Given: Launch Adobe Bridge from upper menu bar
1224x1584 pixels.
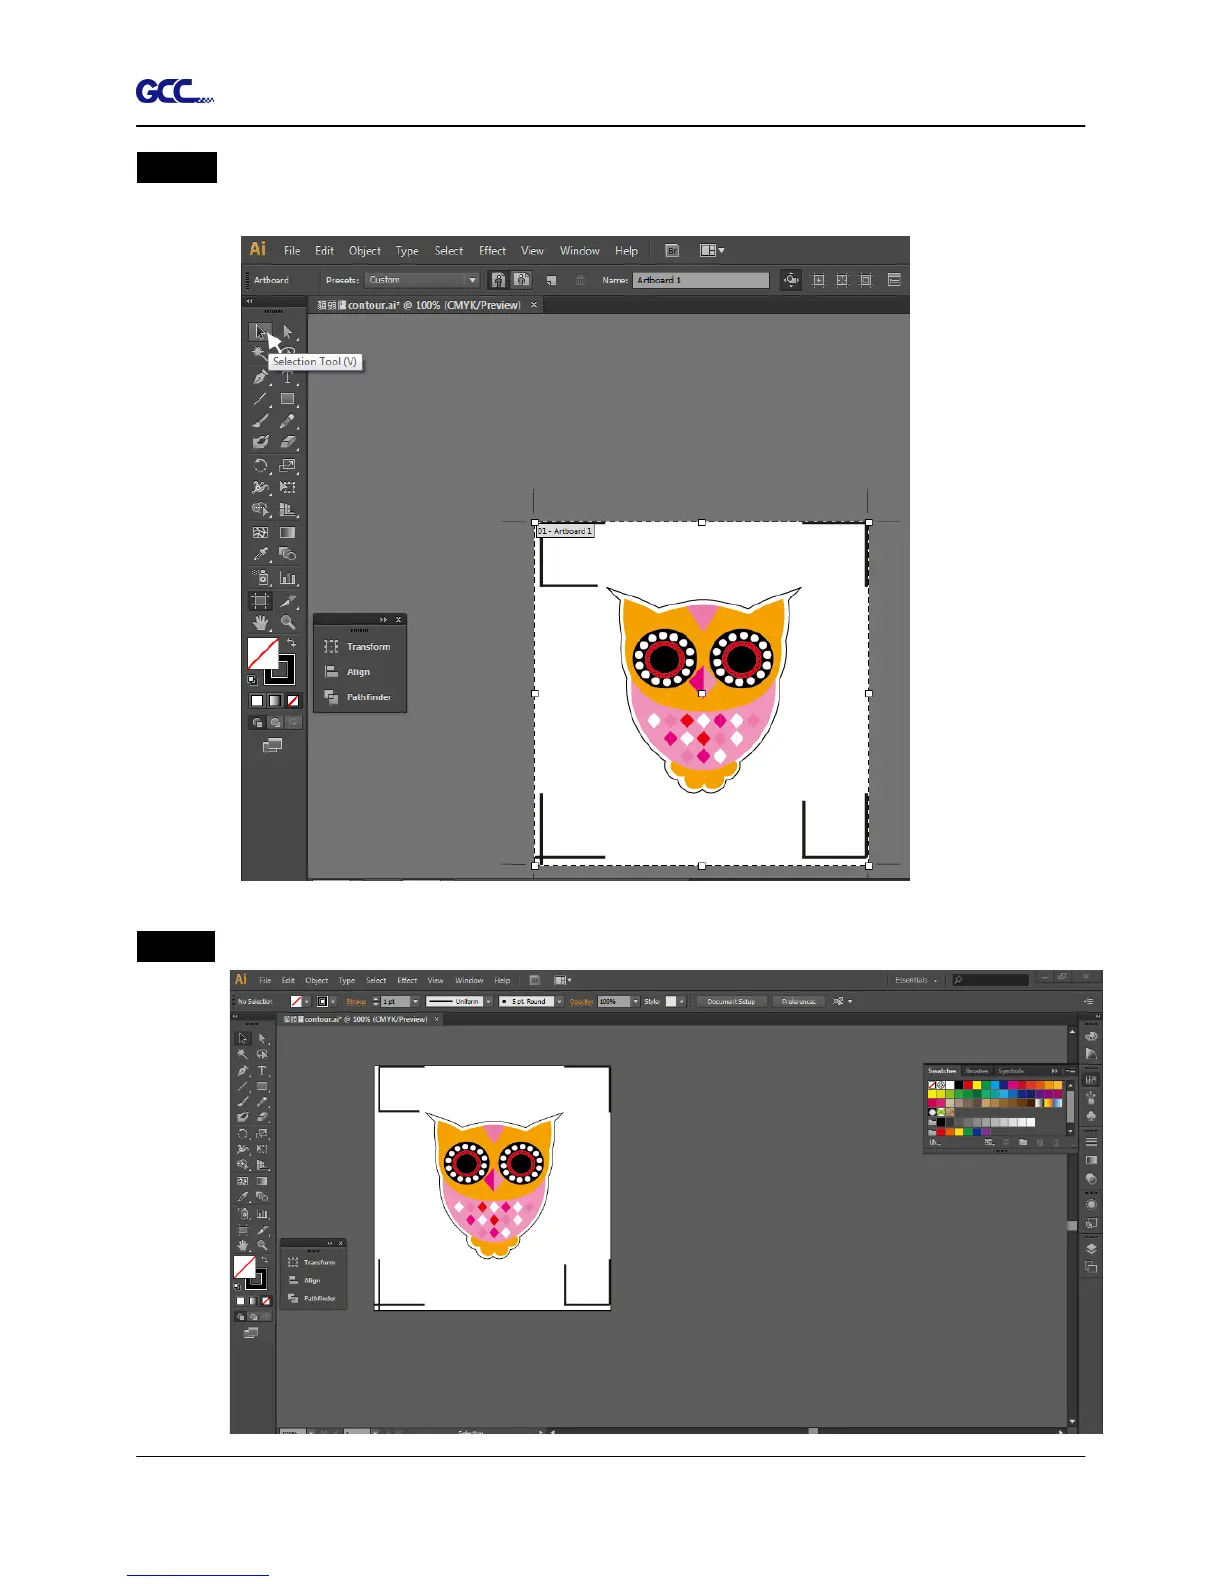Looking at the screenshot, I should (672, 251).
